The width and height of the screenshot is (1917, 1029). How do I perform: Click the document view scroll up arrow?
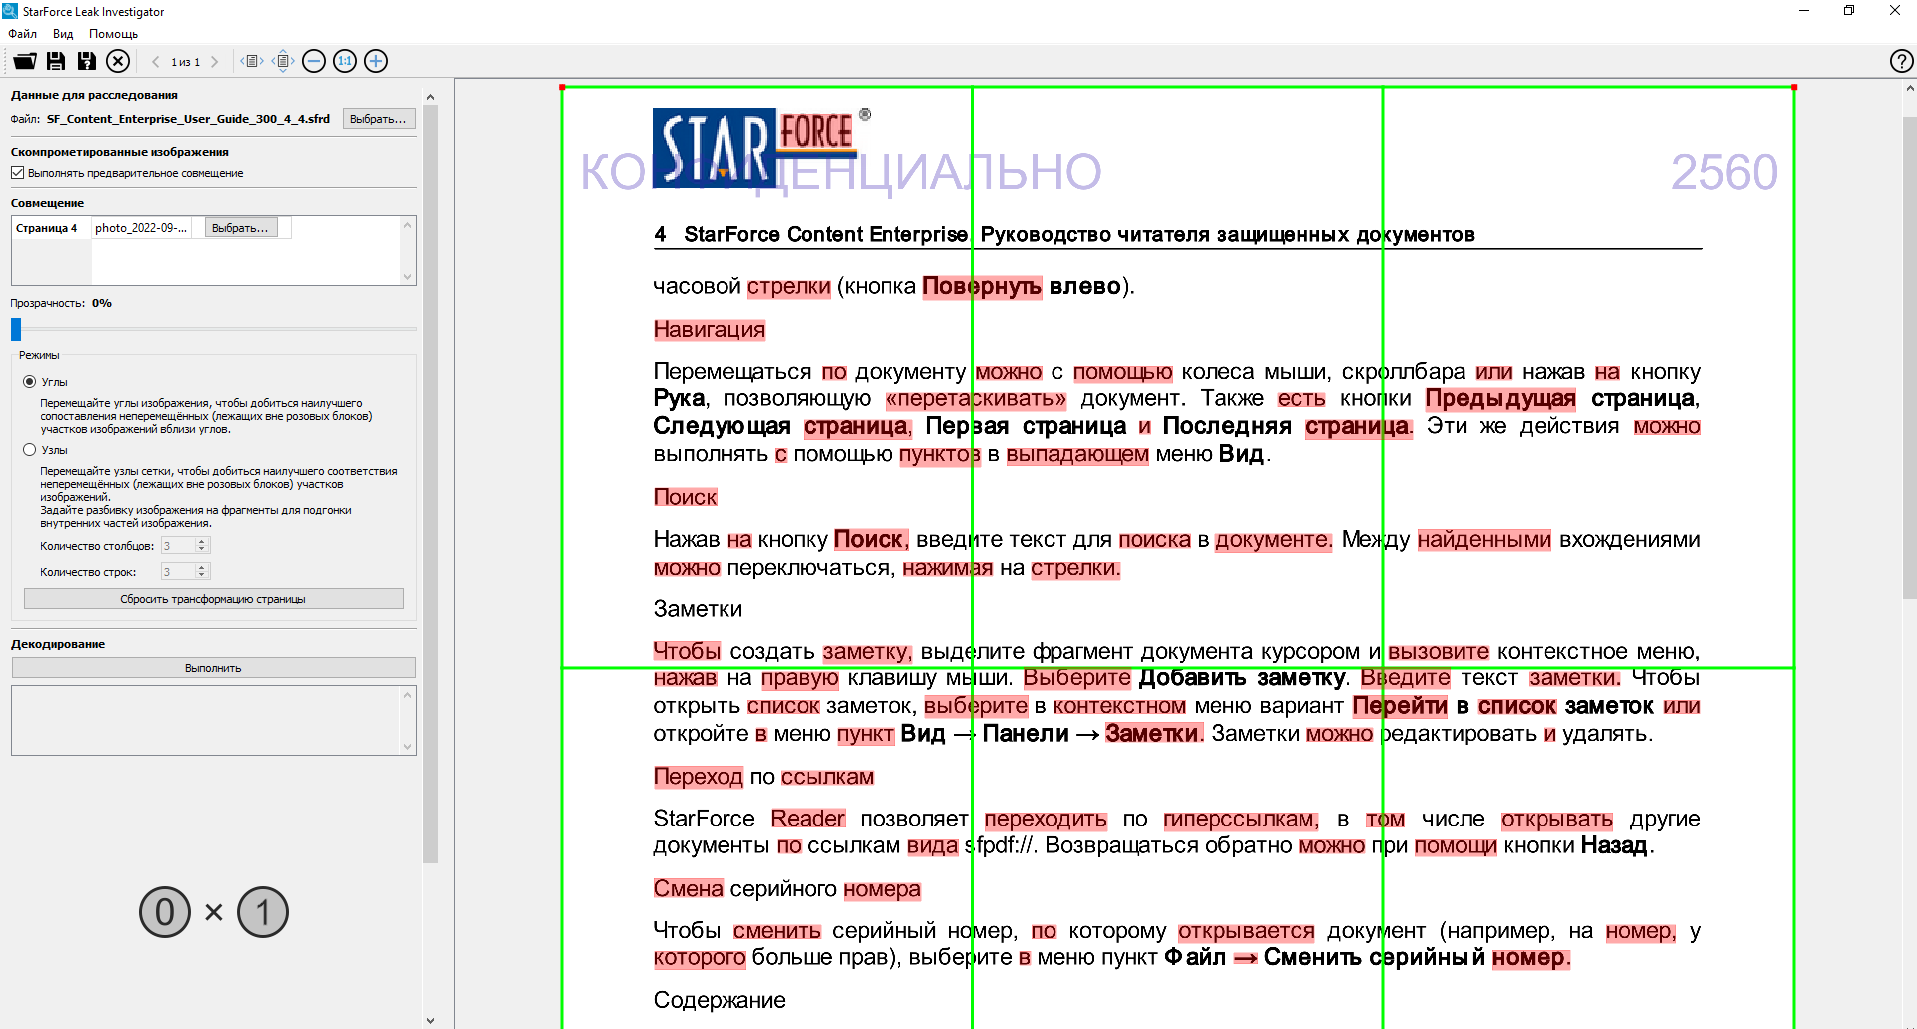click(x=1909, y=88)
